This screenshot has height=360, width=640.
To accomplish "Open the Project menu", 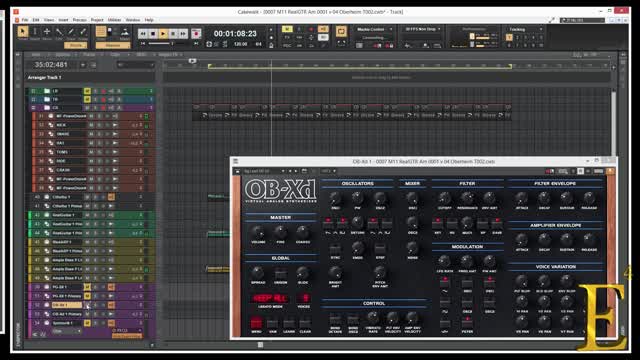I will coord(97,20).
